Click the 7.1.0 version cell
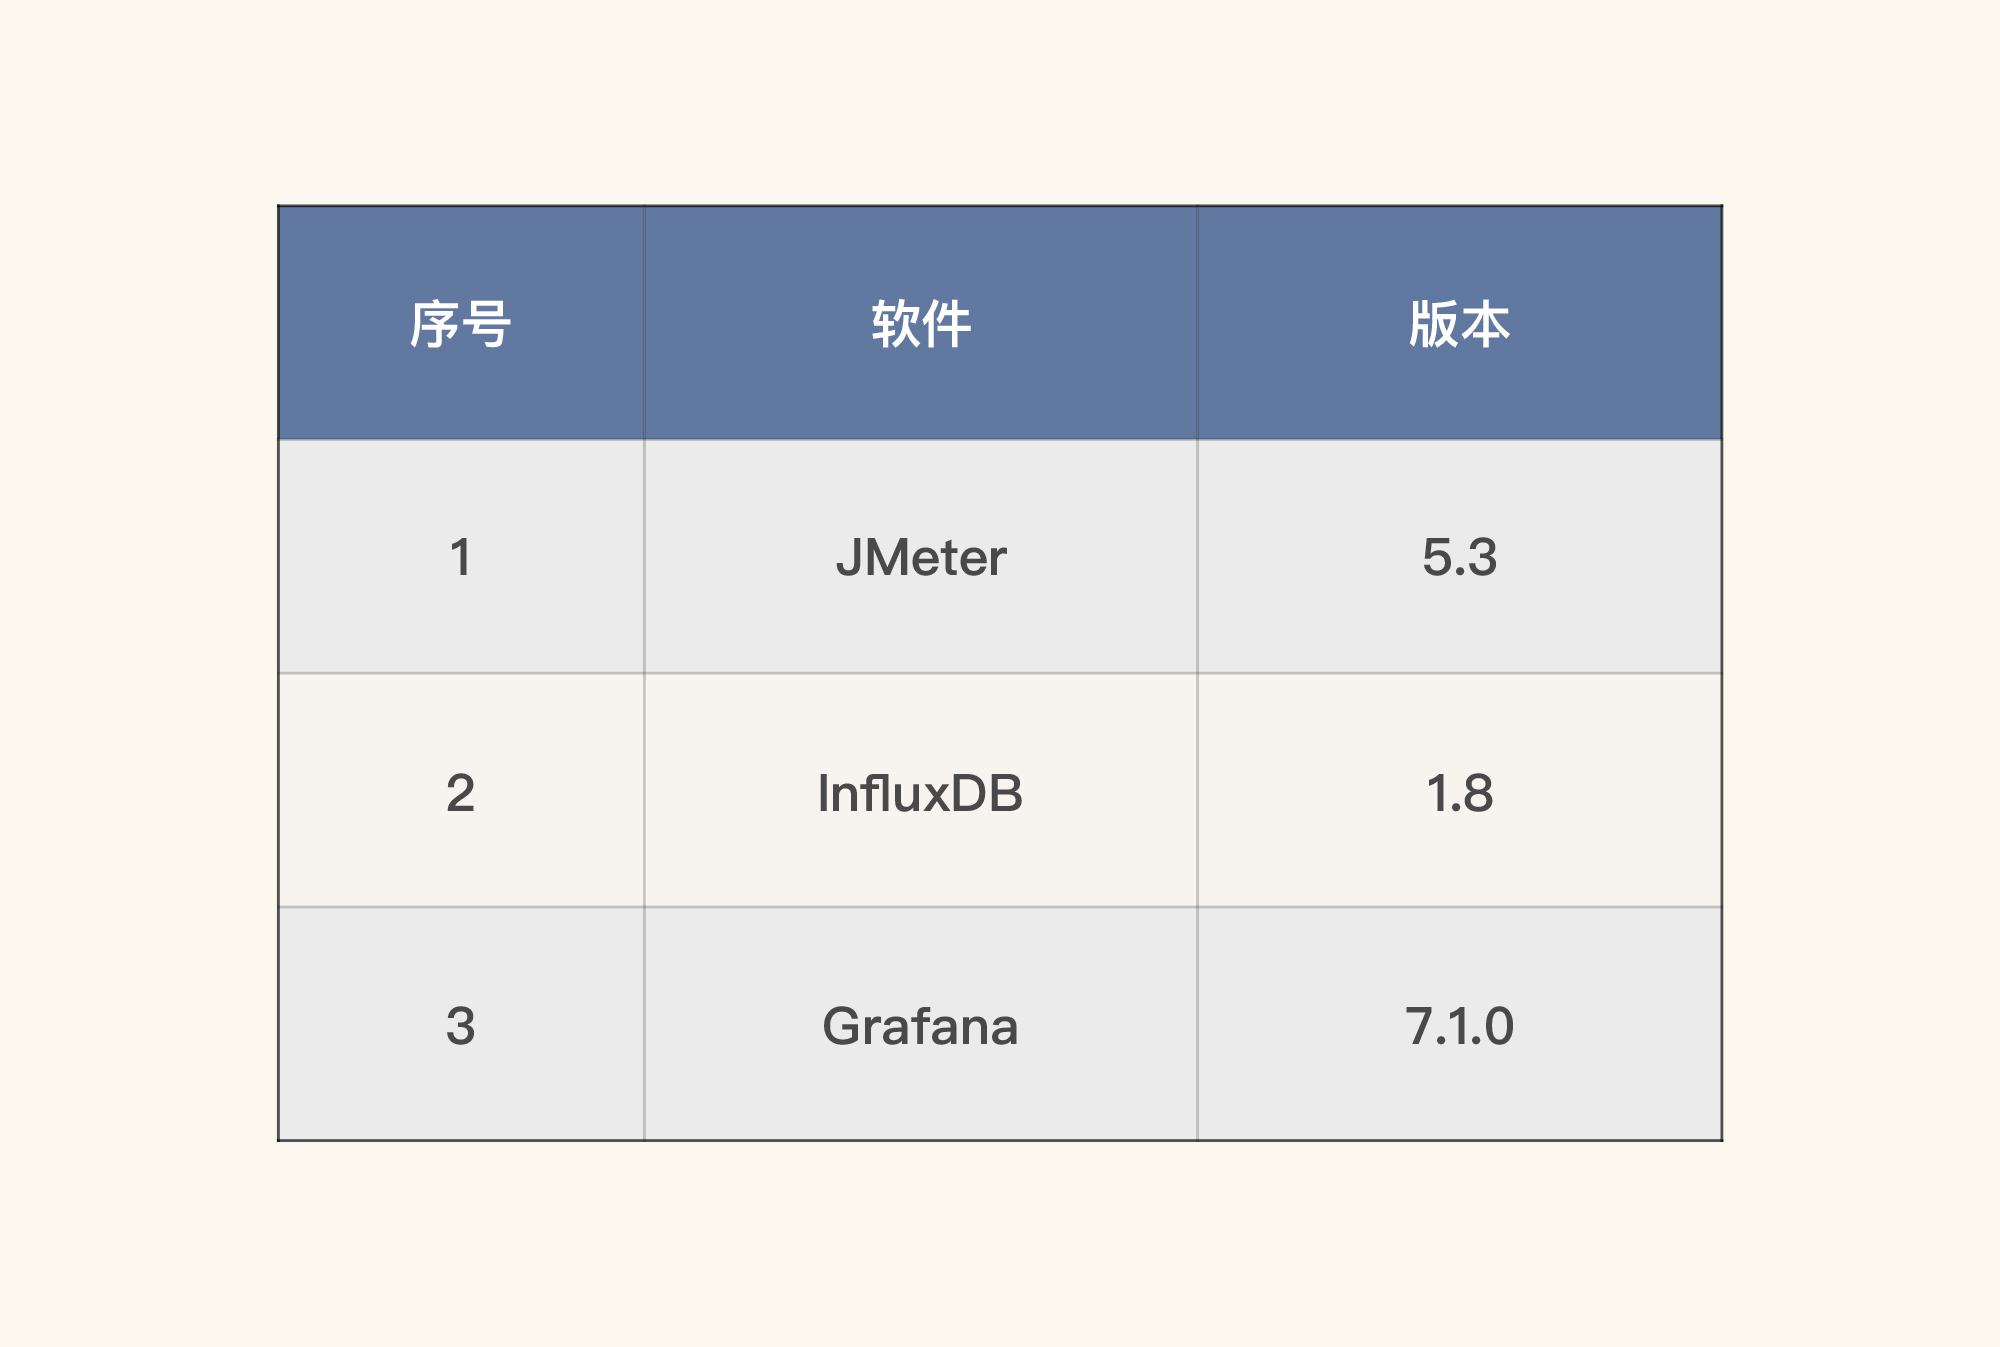 (1459, 1026)
